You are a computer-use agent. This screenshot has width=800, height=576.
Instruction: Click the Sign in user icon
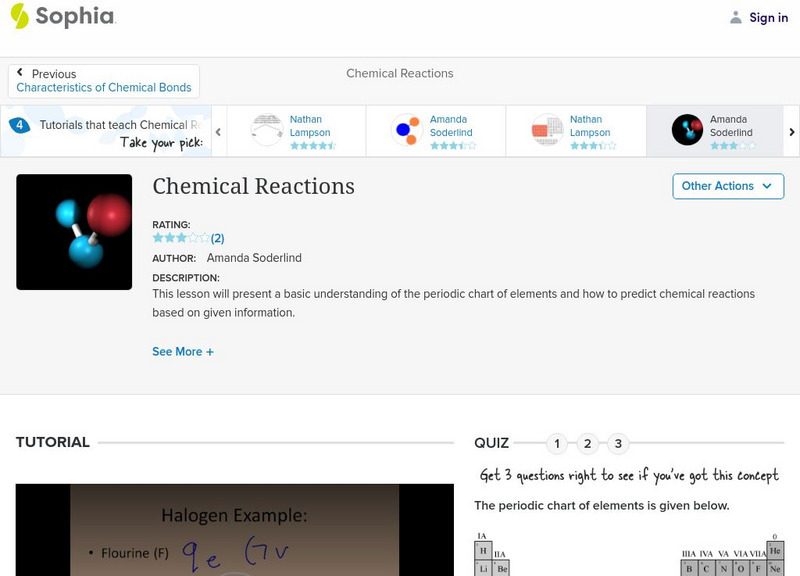pyautogui.click(x=736, y=17)
